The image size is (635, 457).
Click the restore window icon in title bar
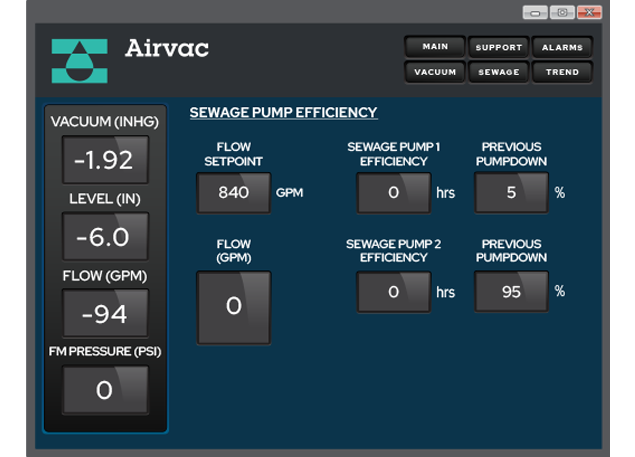(562, 12)
